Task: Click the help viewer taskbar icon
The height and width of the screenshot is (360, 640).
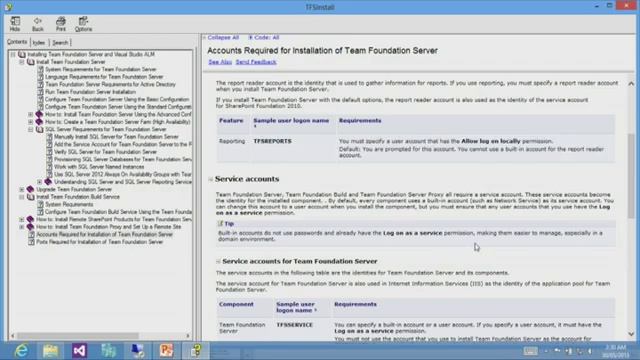Action: pyautogui.click(x=196, y=351)
